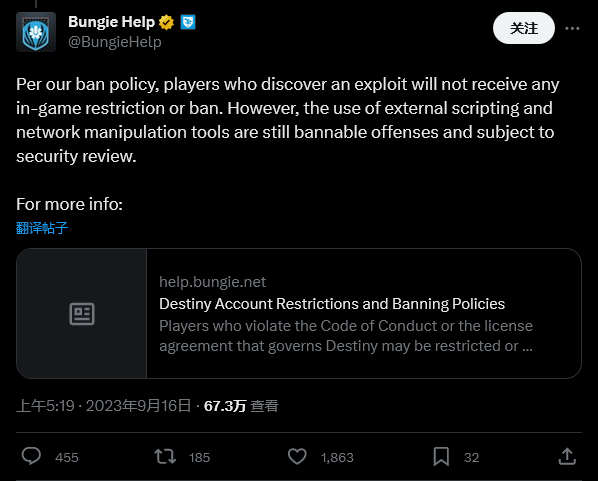Screen dimensions: 598x481
Task: Click the 455 replies count
Action: coord(67,457)
